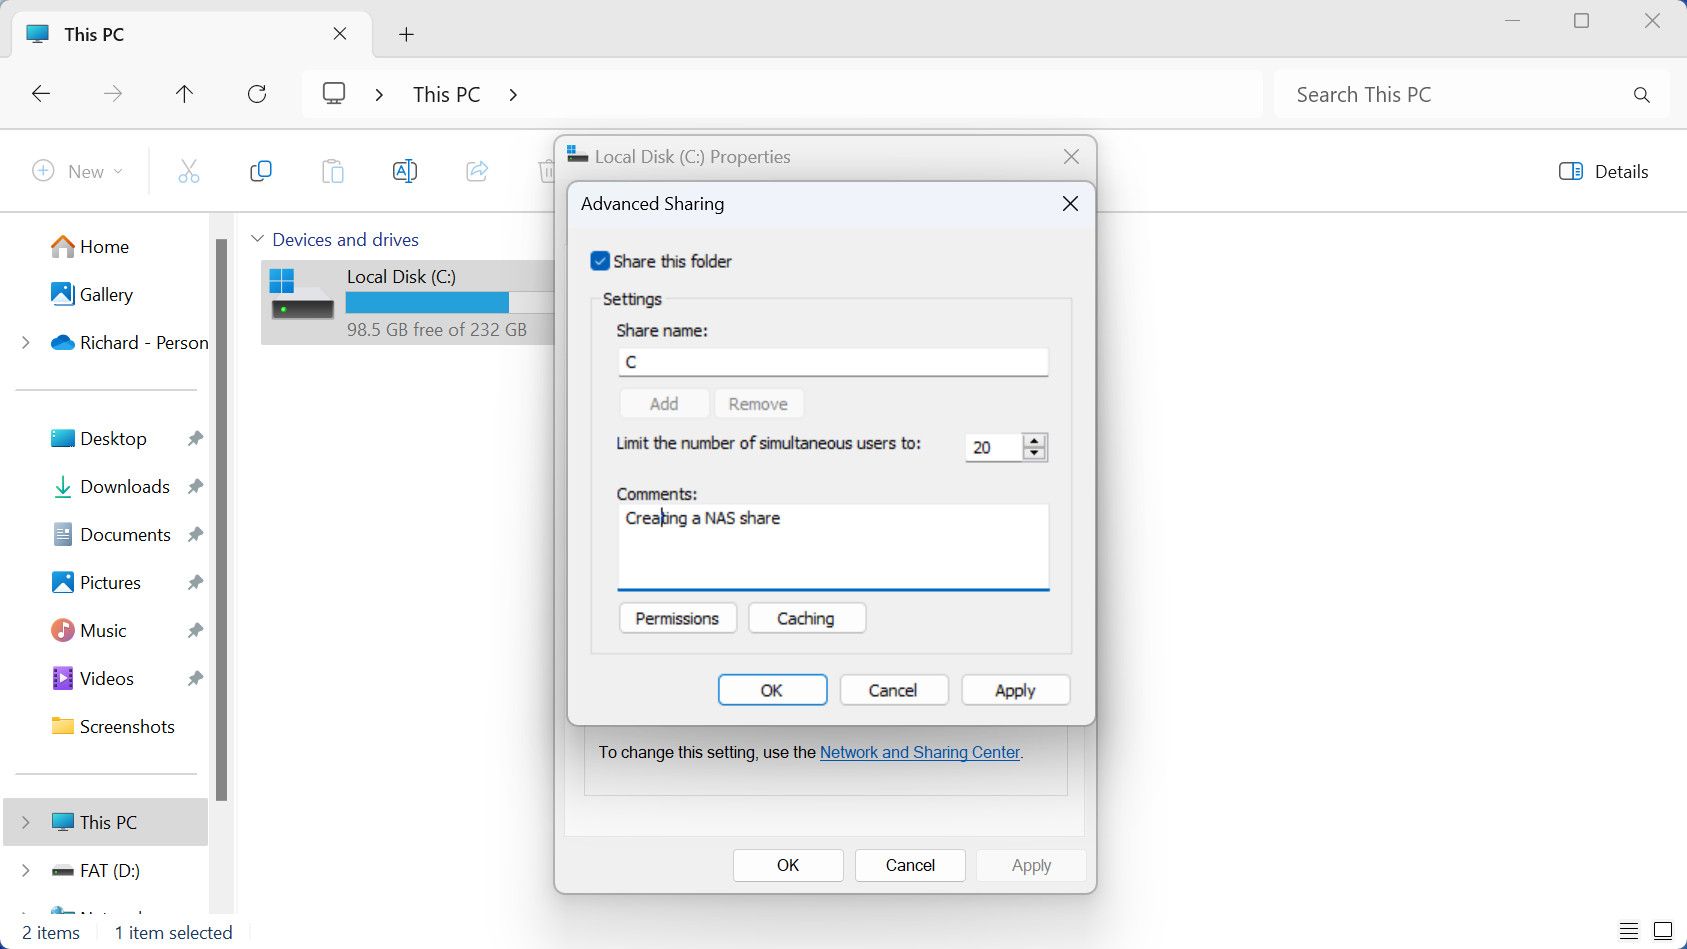Image resolution: width=1687 pixels, height=949 pixels.
Task: Select the Cut tool in the toolbar
Action: [x=188, y=171]
